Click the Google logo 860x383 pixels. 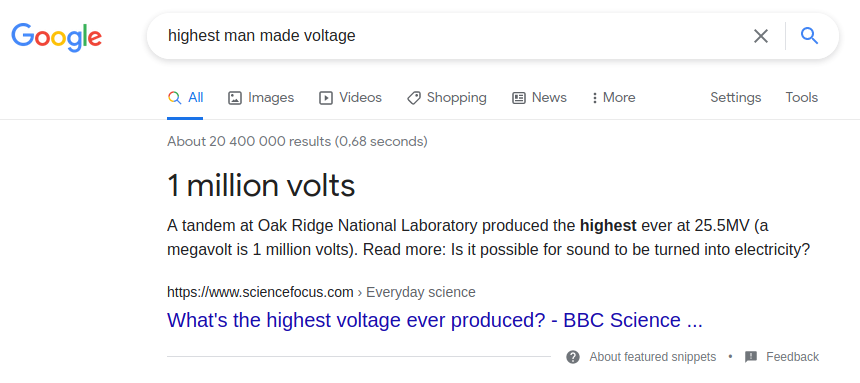coord(56,37)
